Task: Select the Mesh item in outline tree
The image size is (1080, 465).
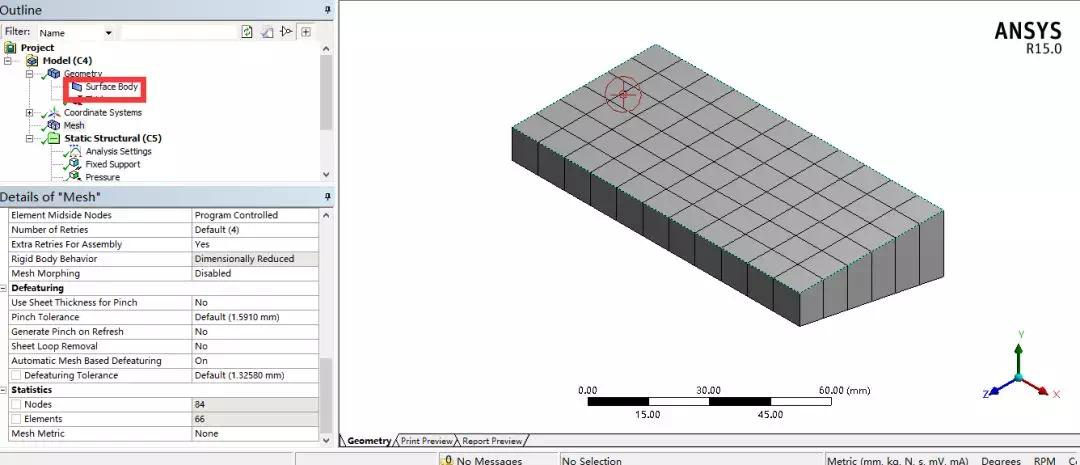Action: [x=74, y=125]
